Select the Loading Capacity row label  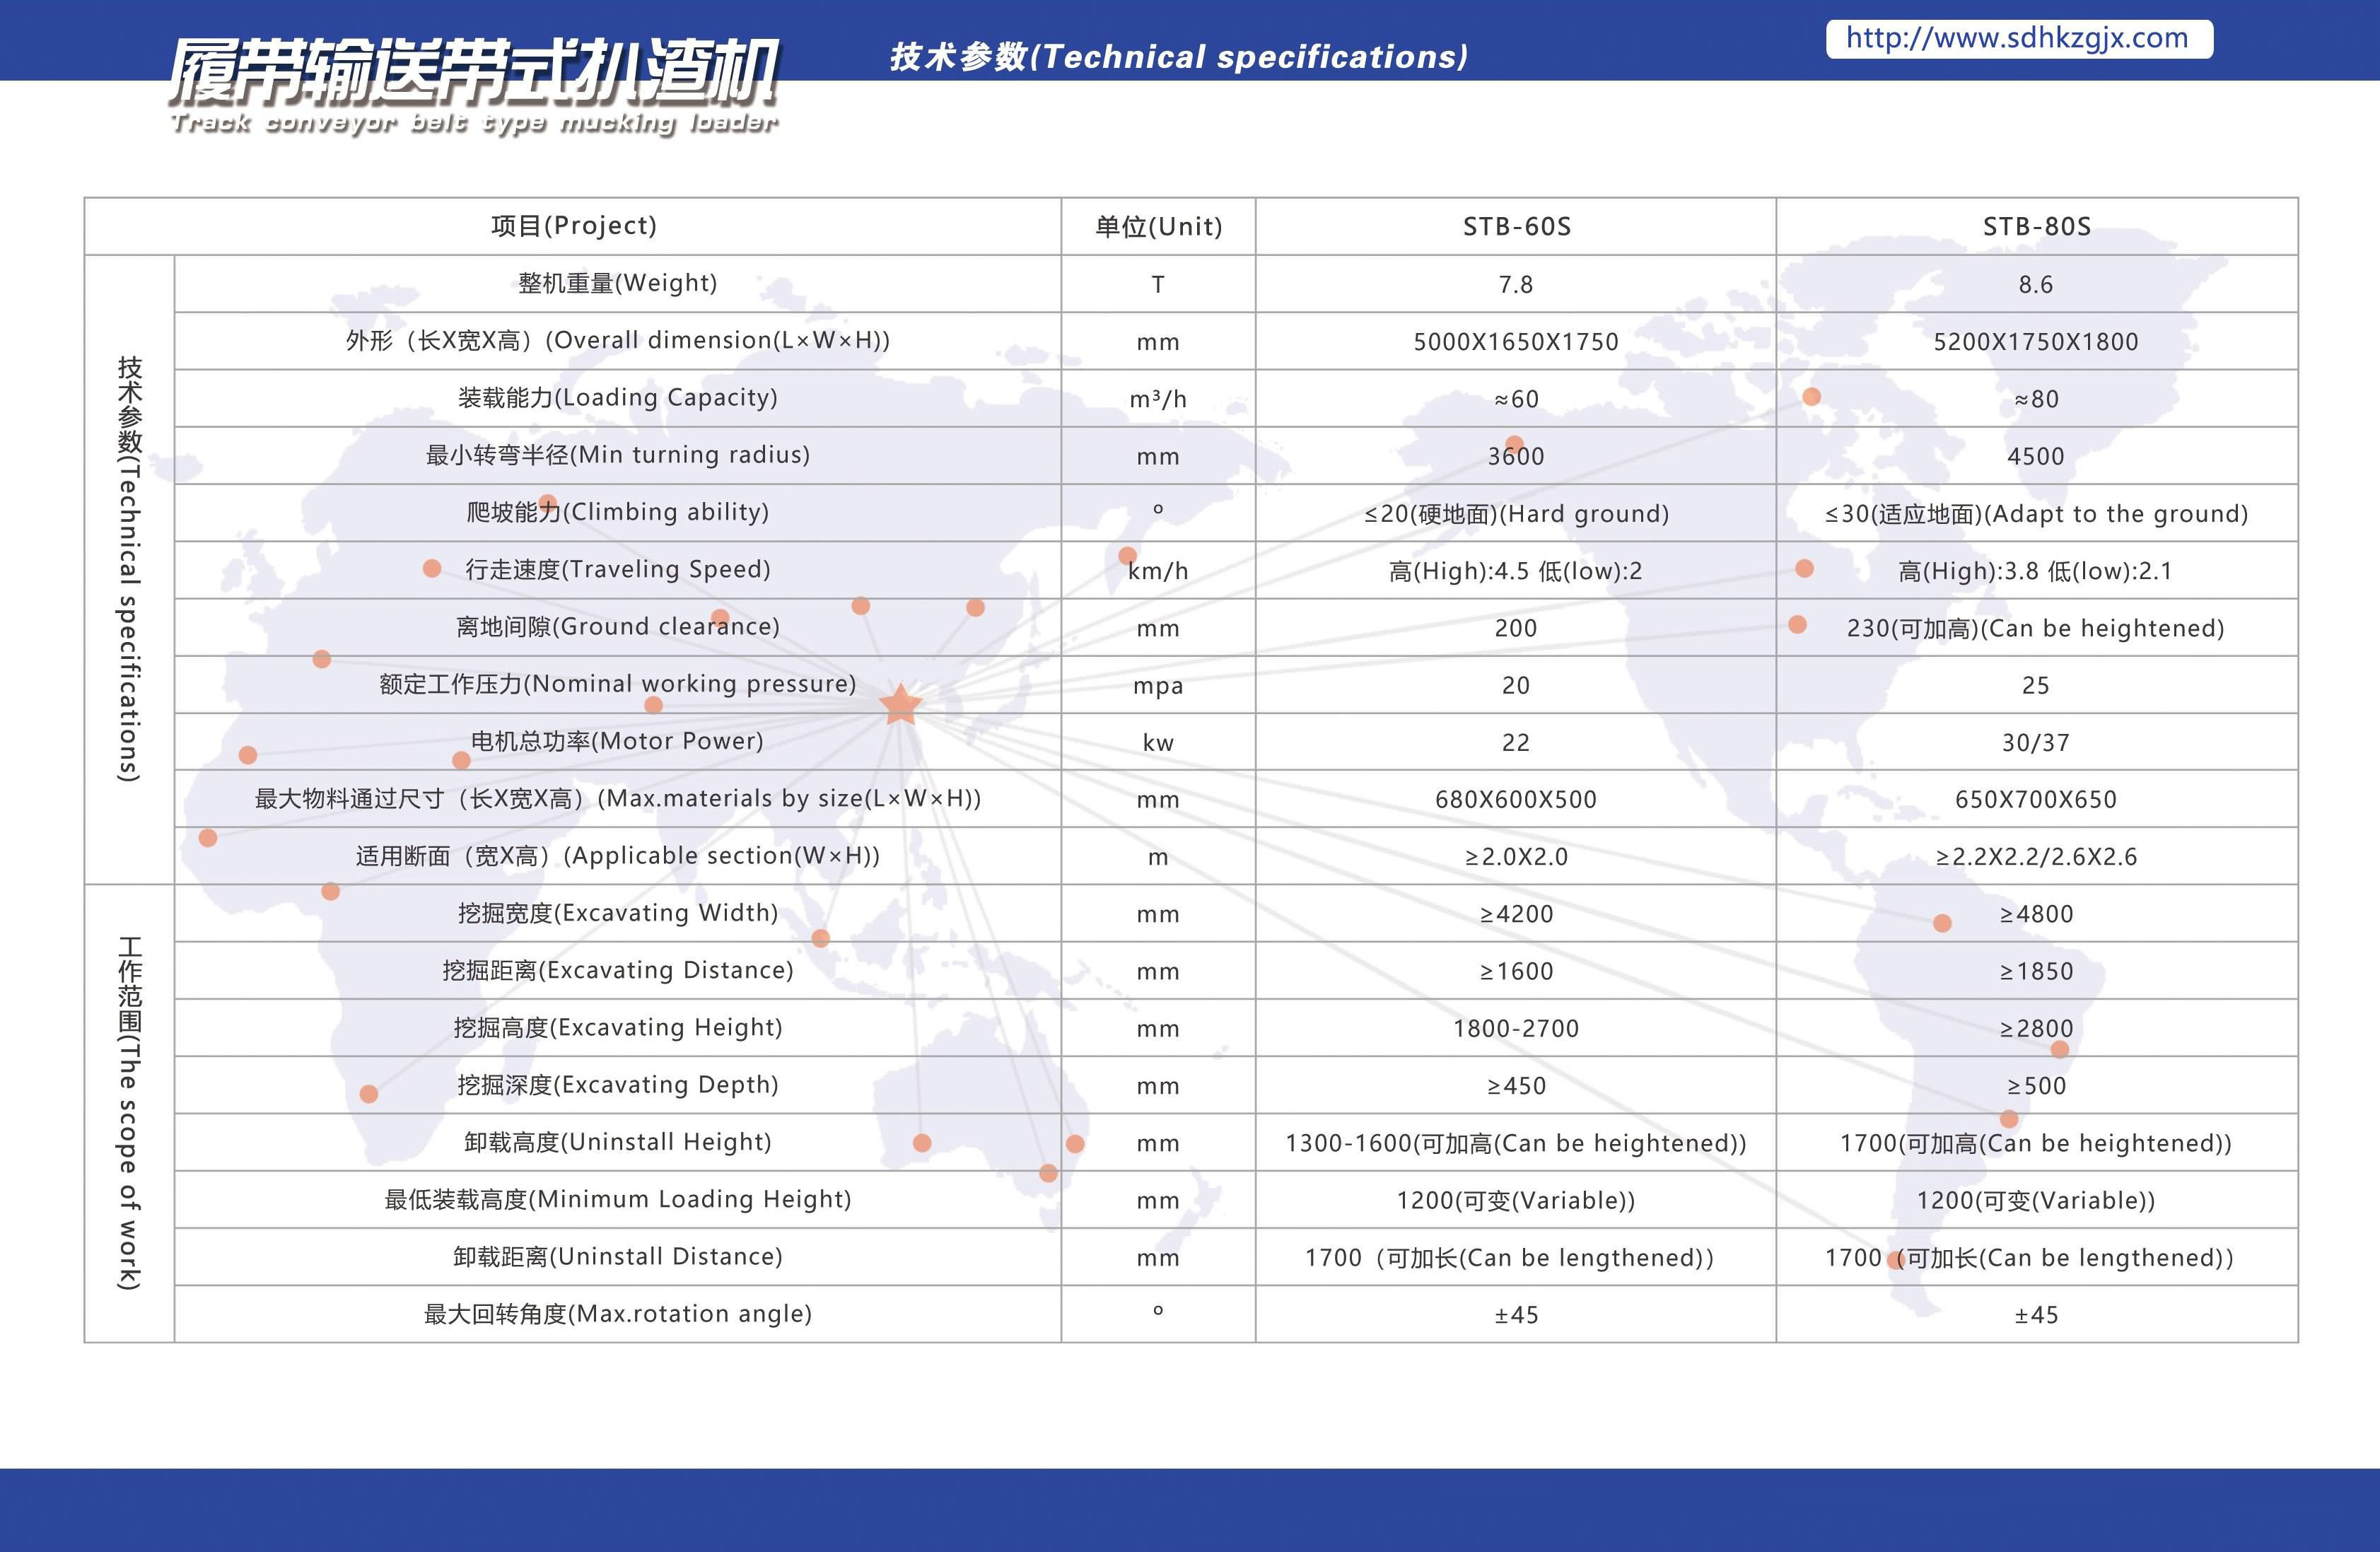tap(617, 398)
